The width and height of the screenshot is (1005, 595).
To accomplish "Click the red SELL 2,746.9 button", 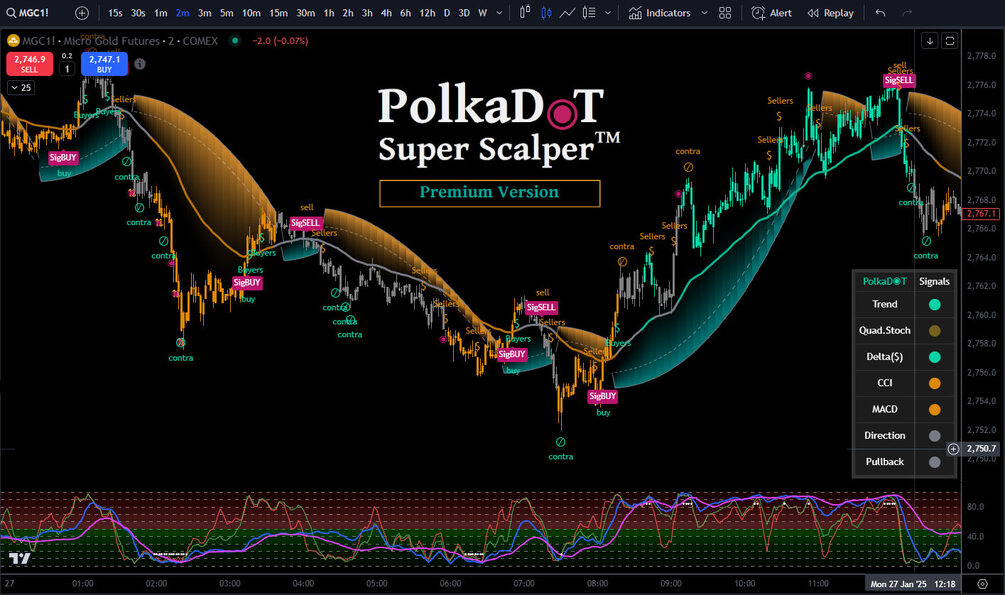I will click(x=29, y=63).
